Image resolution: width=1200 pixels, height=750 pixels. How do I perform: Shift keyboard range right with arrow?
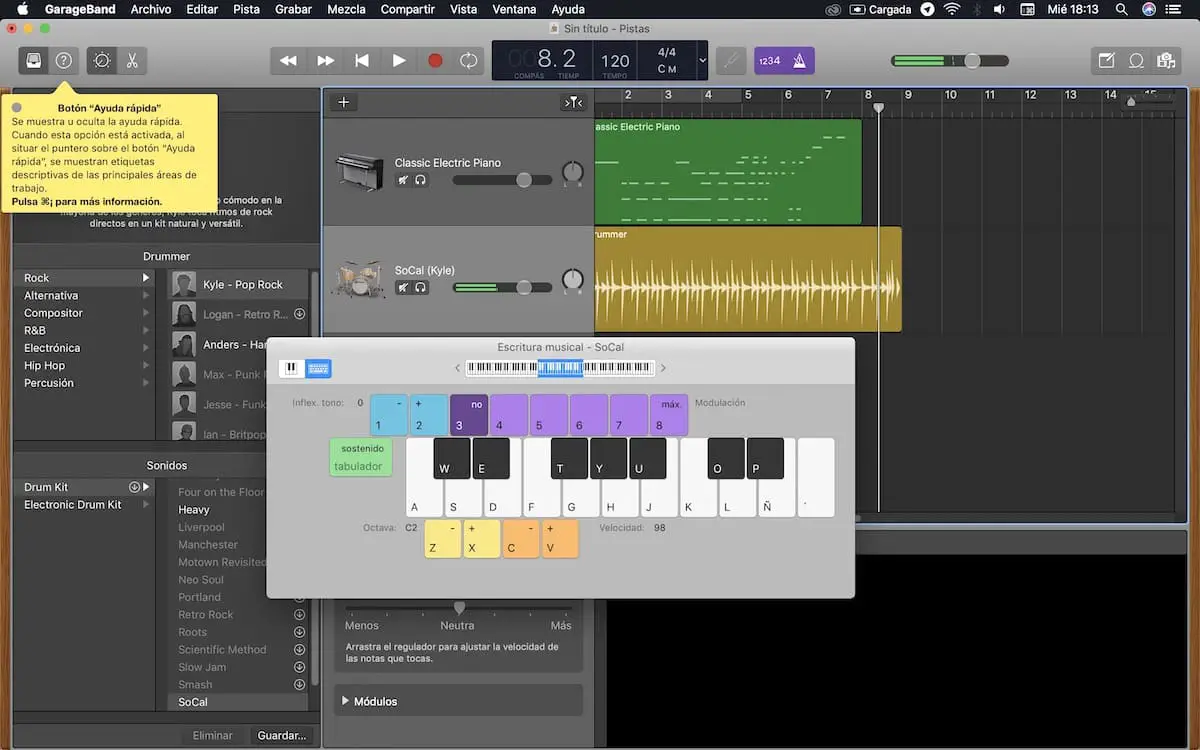[663, 368]
